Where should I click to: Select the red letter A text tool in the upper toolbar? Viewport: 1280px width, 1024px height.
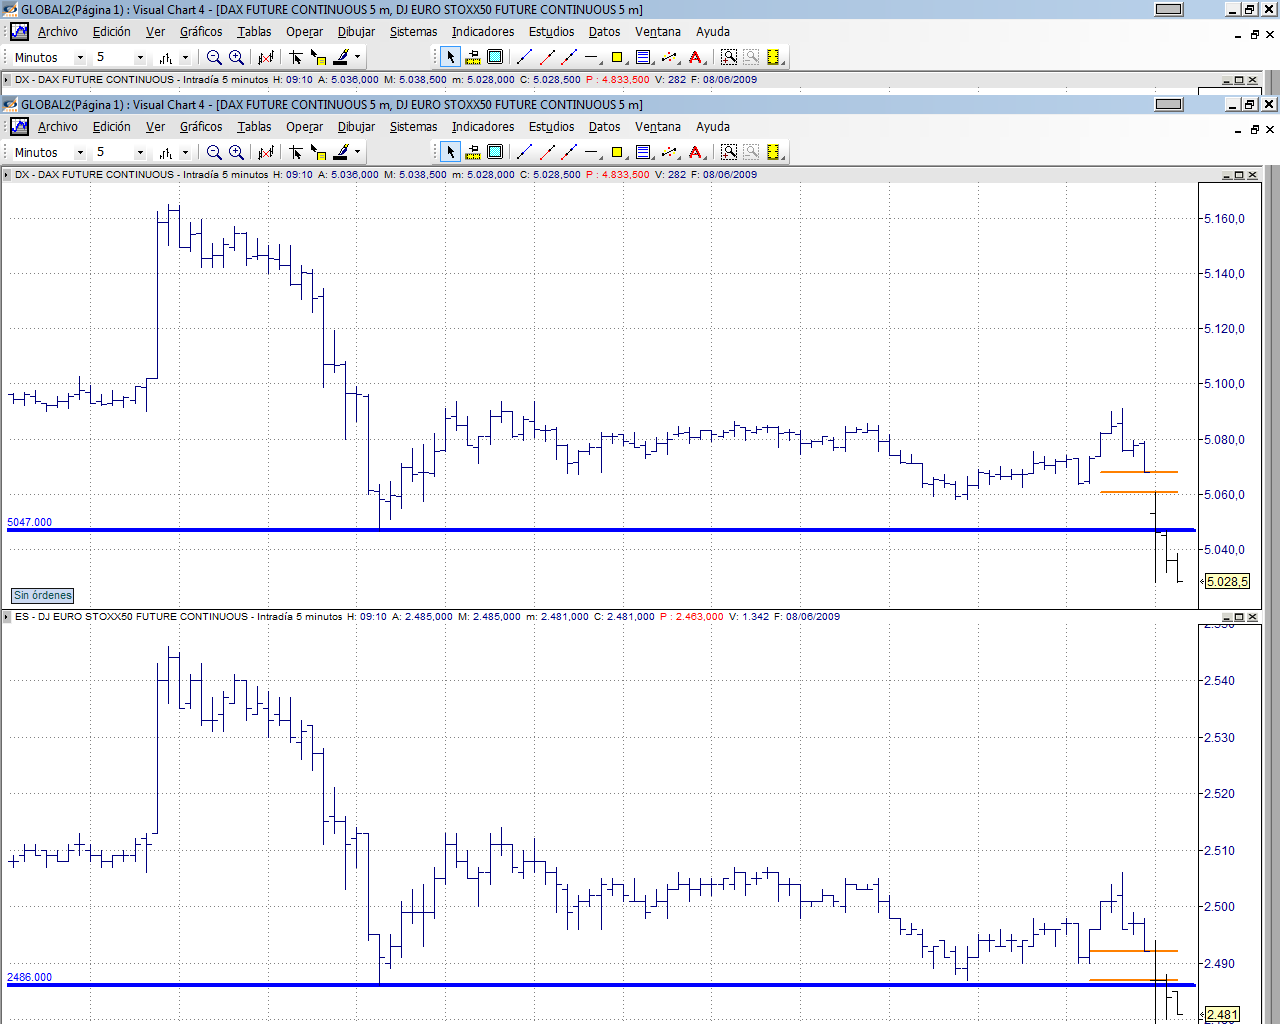(696, 57)
